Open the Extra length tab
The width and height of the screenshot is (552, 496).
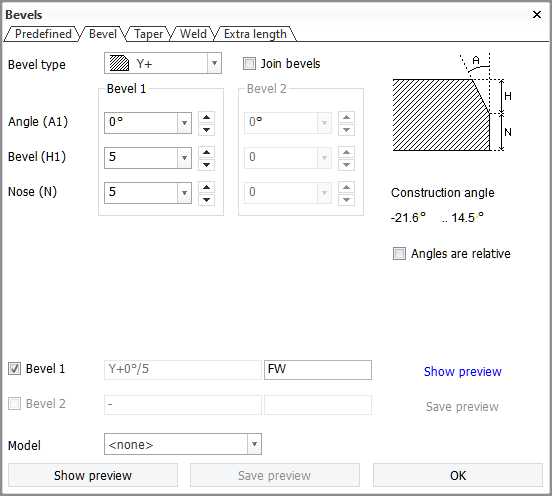pyautogui.click(x=255, y=34)
